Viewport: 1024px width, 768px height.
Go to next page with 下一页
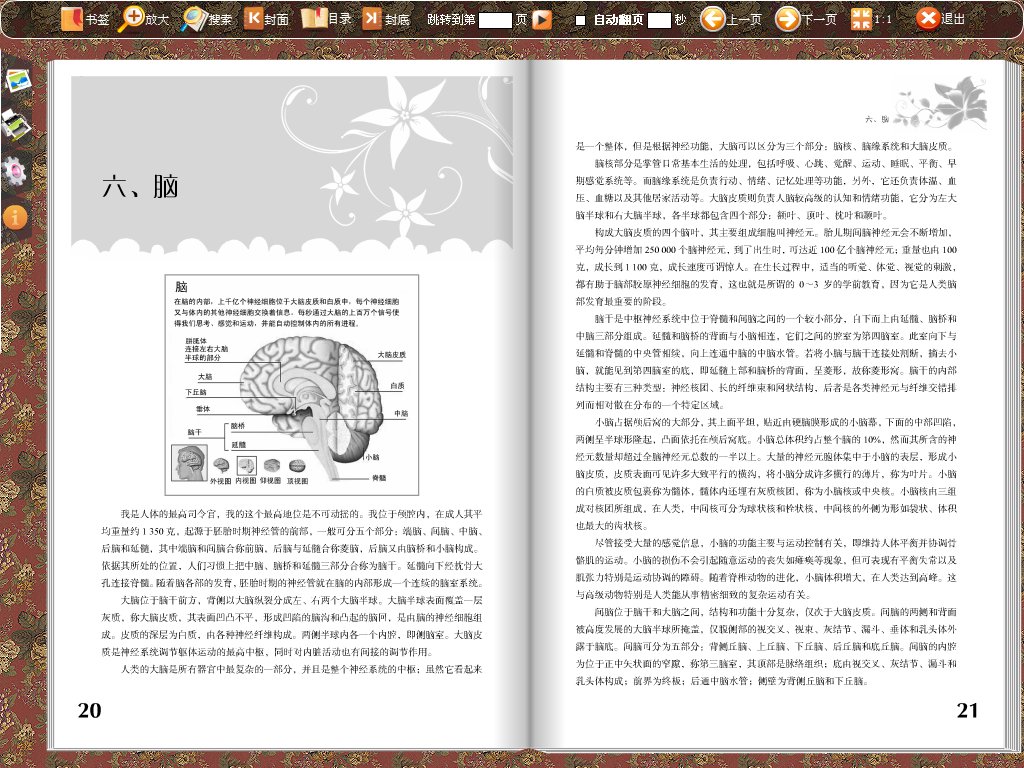tap(805, 19)
